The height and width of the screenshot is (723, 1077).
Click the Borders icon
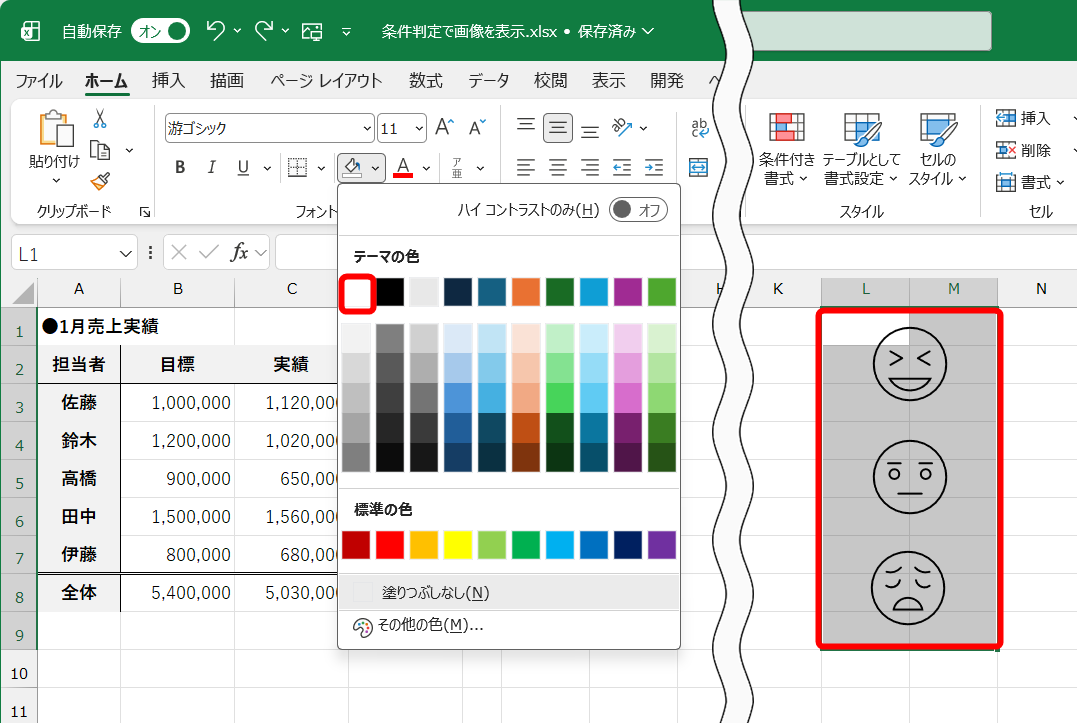point(297,168)
